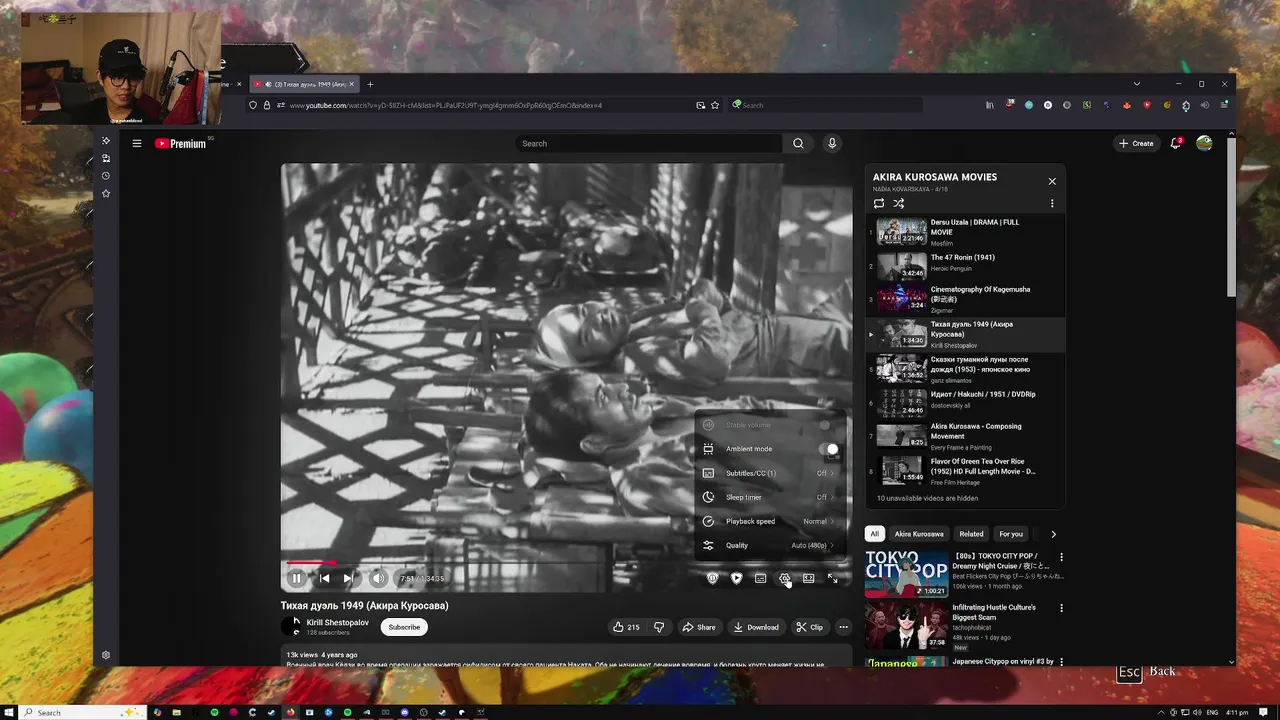Select the Akira Kurosawa filter chip

click(x=919, y=534)
